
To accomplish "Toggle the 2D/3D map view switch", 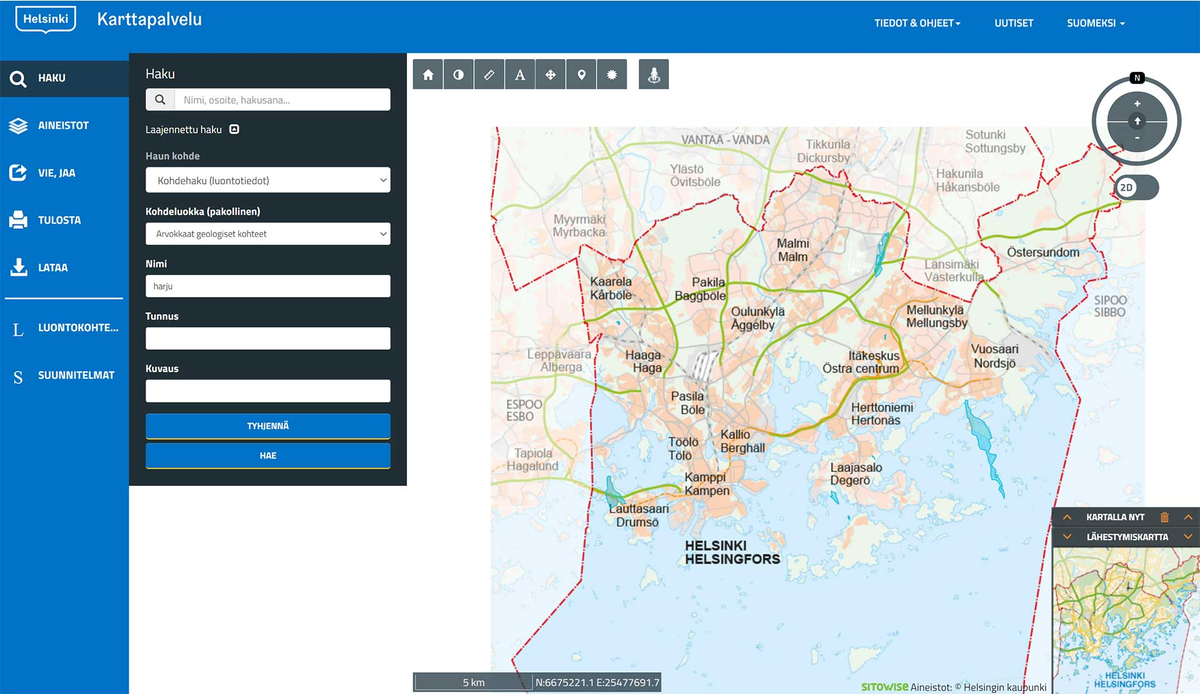I will (1137, 187).
